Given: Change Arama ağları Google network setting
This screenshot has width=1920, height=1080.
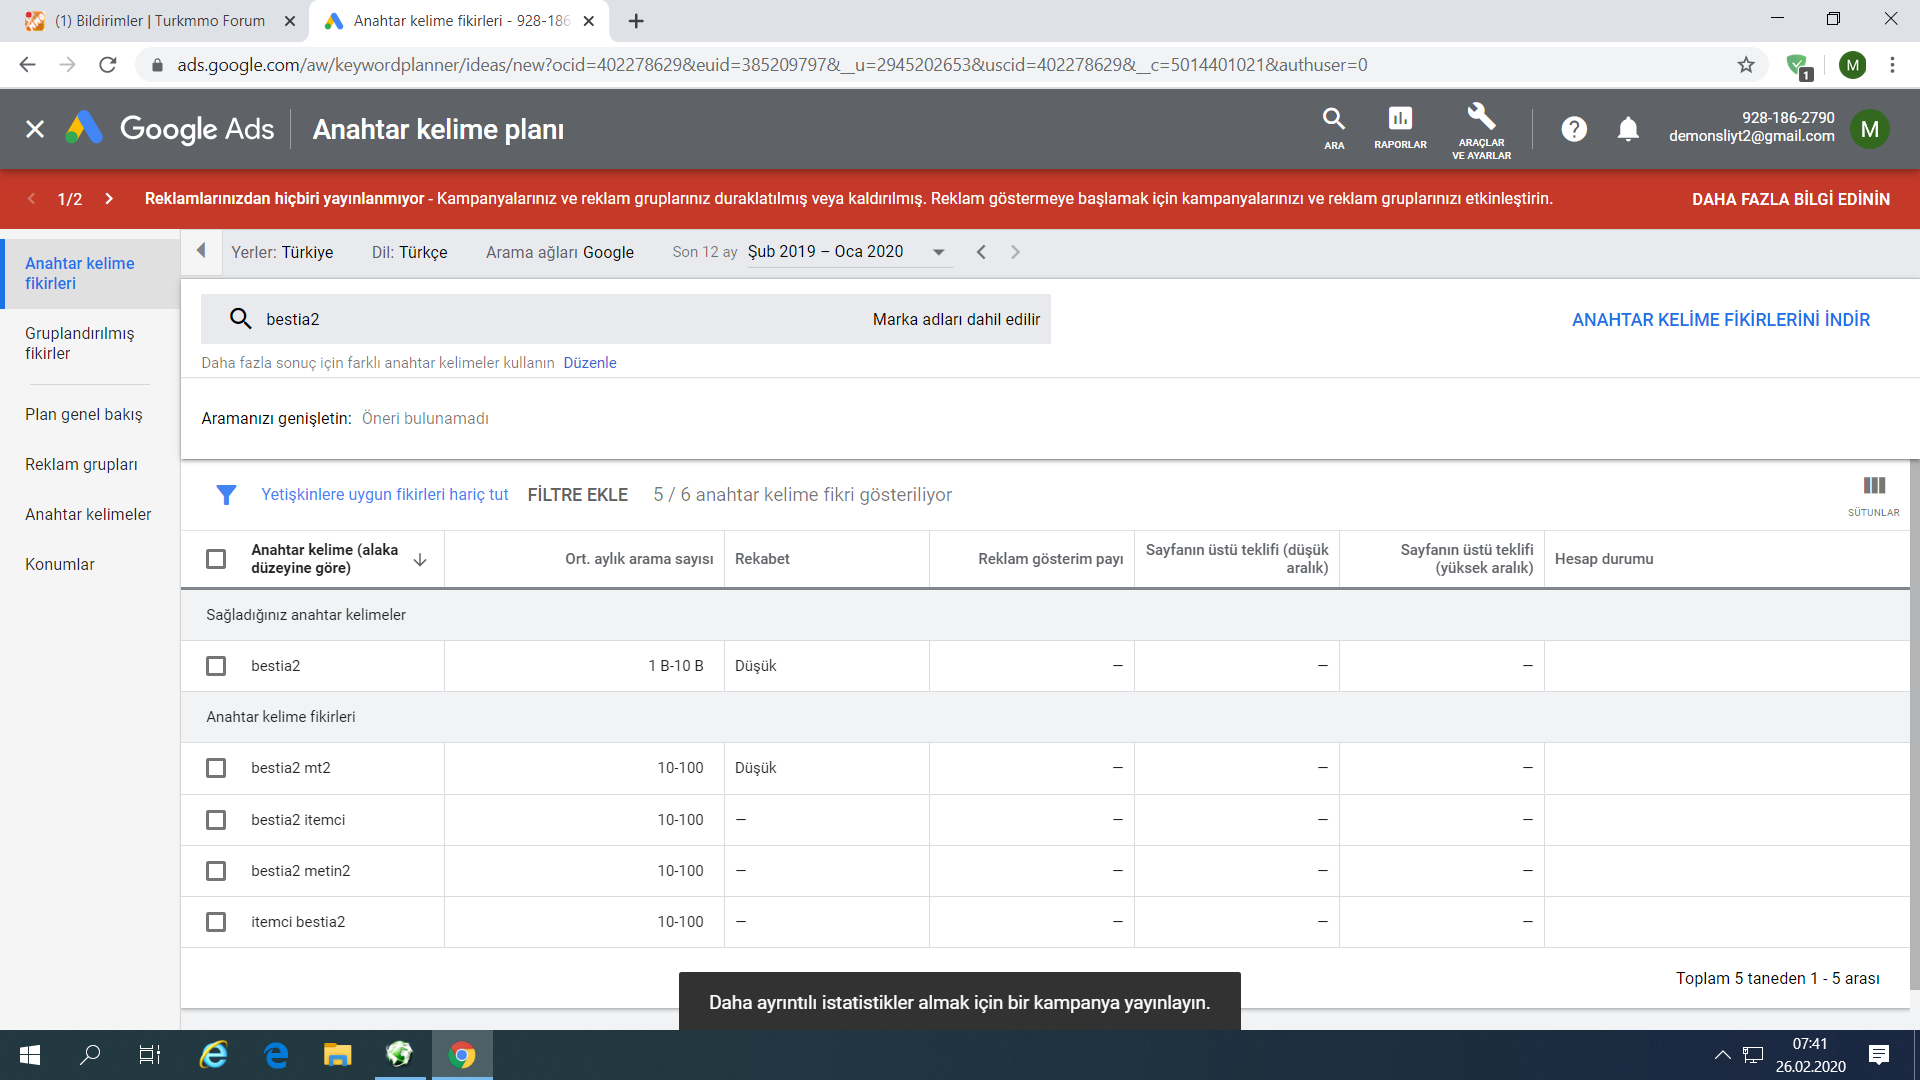Looking at the screenshot, I should point(560,252).
